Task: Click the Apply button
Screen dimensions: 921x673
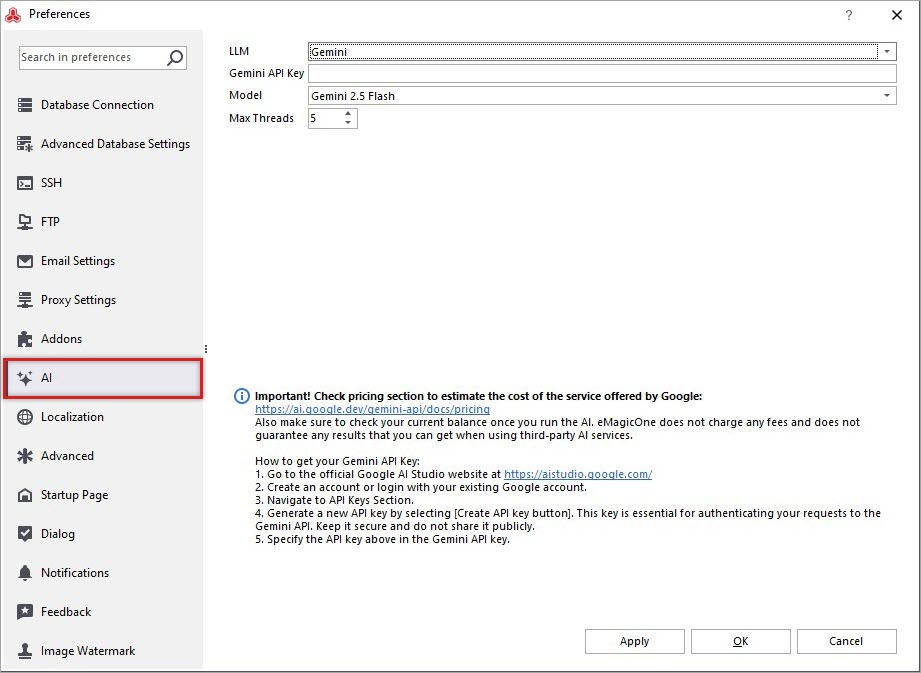Action: pos(634,641)
